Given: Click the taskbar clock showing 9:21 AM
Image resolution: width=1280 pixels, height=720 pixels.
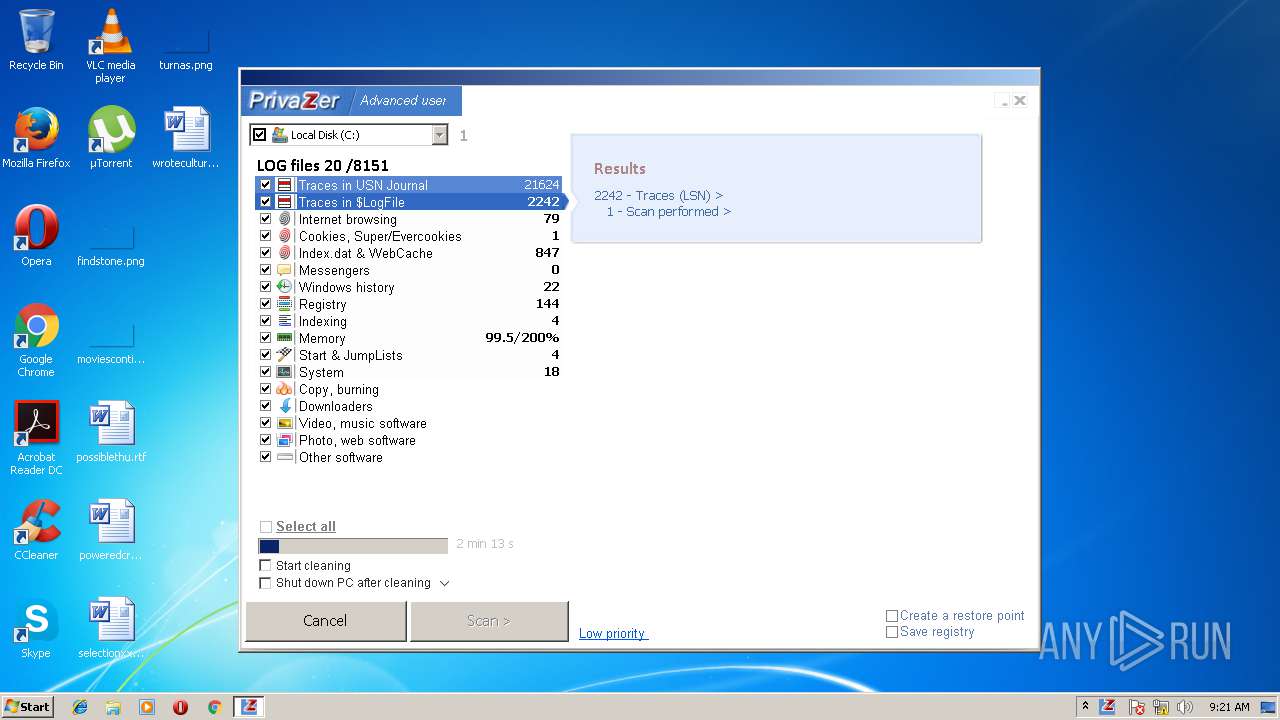Looking at the screenshot, I should pyautogui.click(x=1229, y=707).
